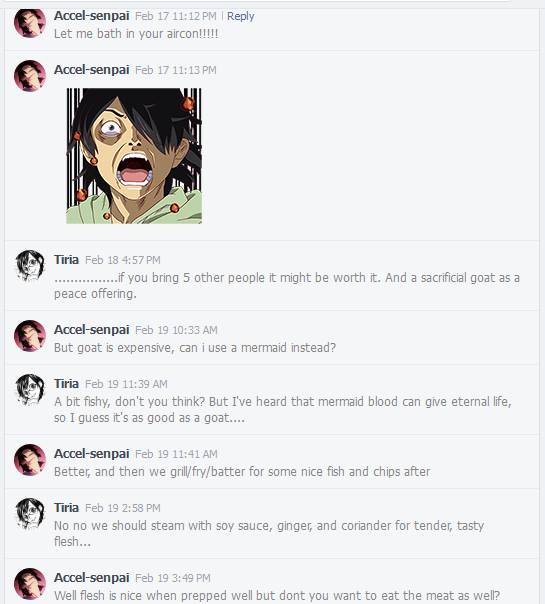Open Accel-senpai avatar on fish and chips comment
545x604 pixels.
click(x=30, y=460)
